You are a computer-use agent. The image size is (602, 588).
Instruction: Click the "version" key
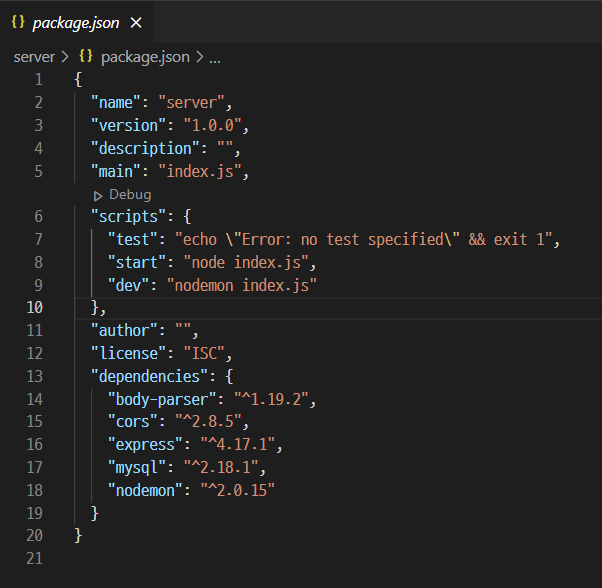129,126
